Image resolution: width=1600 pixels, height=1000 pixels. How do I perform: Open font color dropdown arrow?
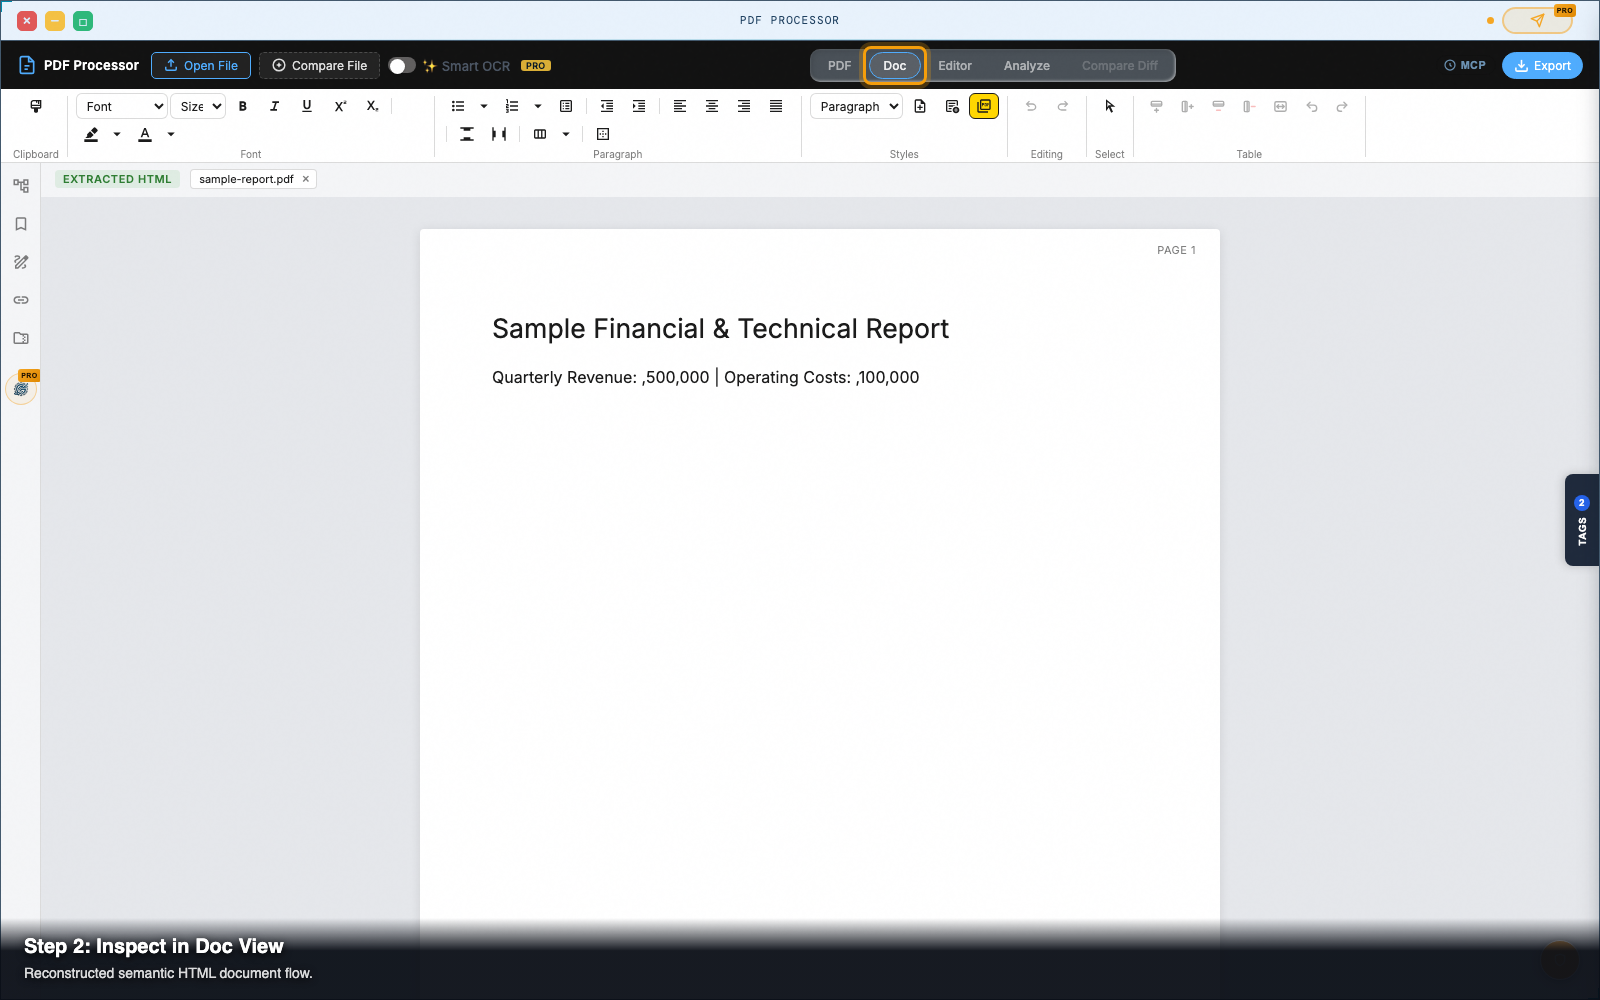(171, 134)
